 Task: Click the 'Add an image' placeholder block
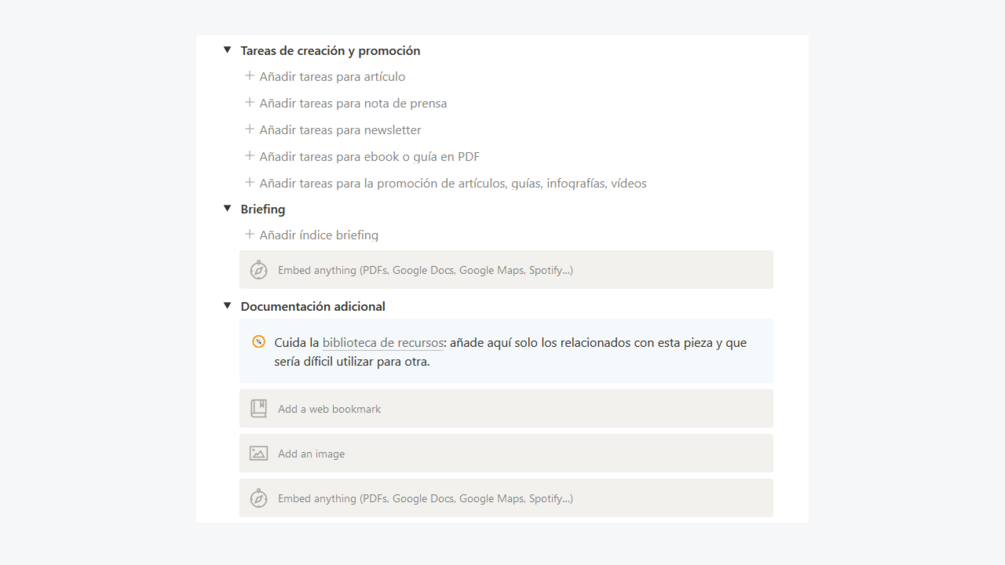(x=506, y=454)
